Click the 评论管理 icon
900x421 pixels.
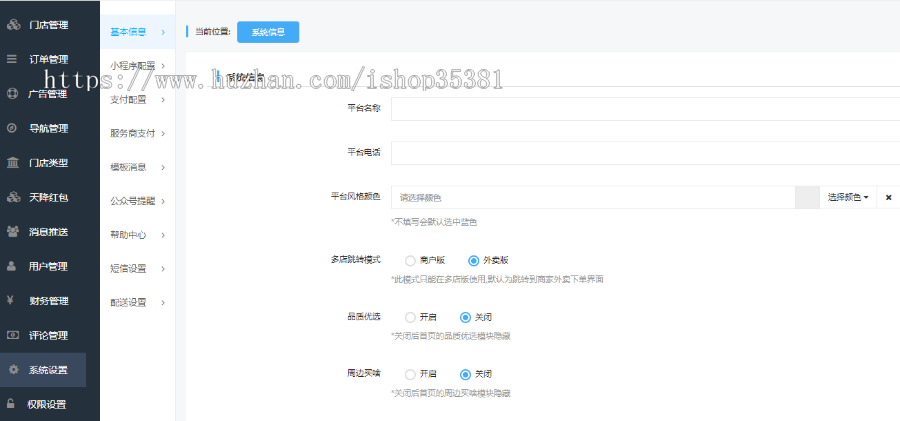coord(13,335)
